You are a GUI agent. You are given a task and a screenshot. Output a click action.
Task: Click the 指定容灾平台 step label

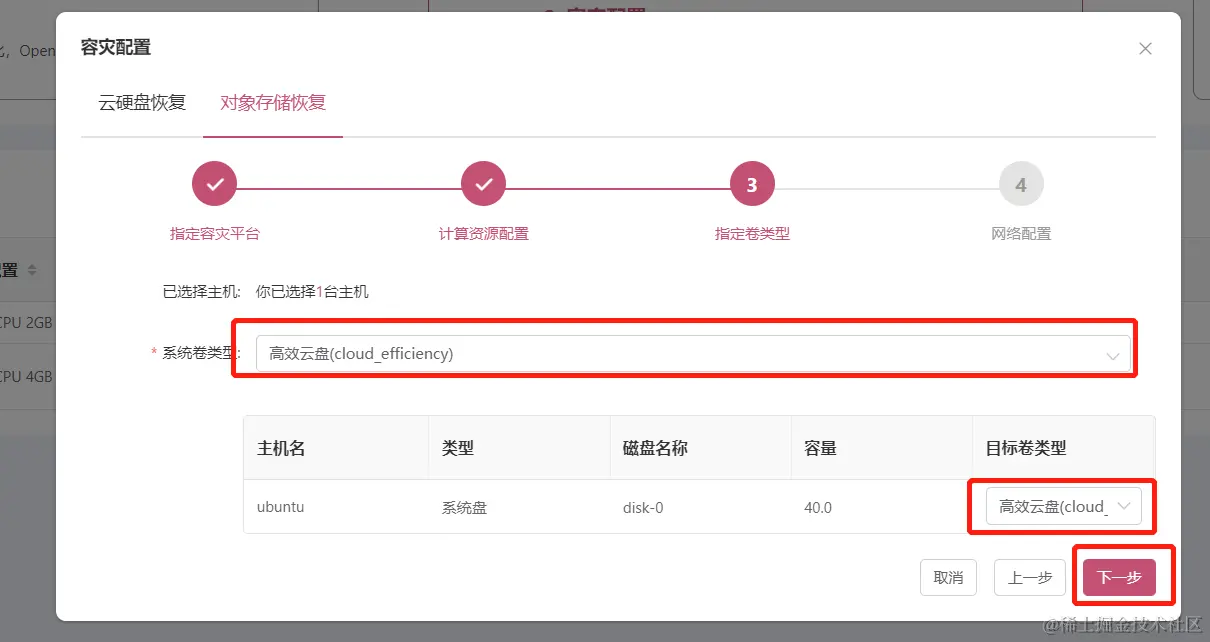[x=214, y=233]
